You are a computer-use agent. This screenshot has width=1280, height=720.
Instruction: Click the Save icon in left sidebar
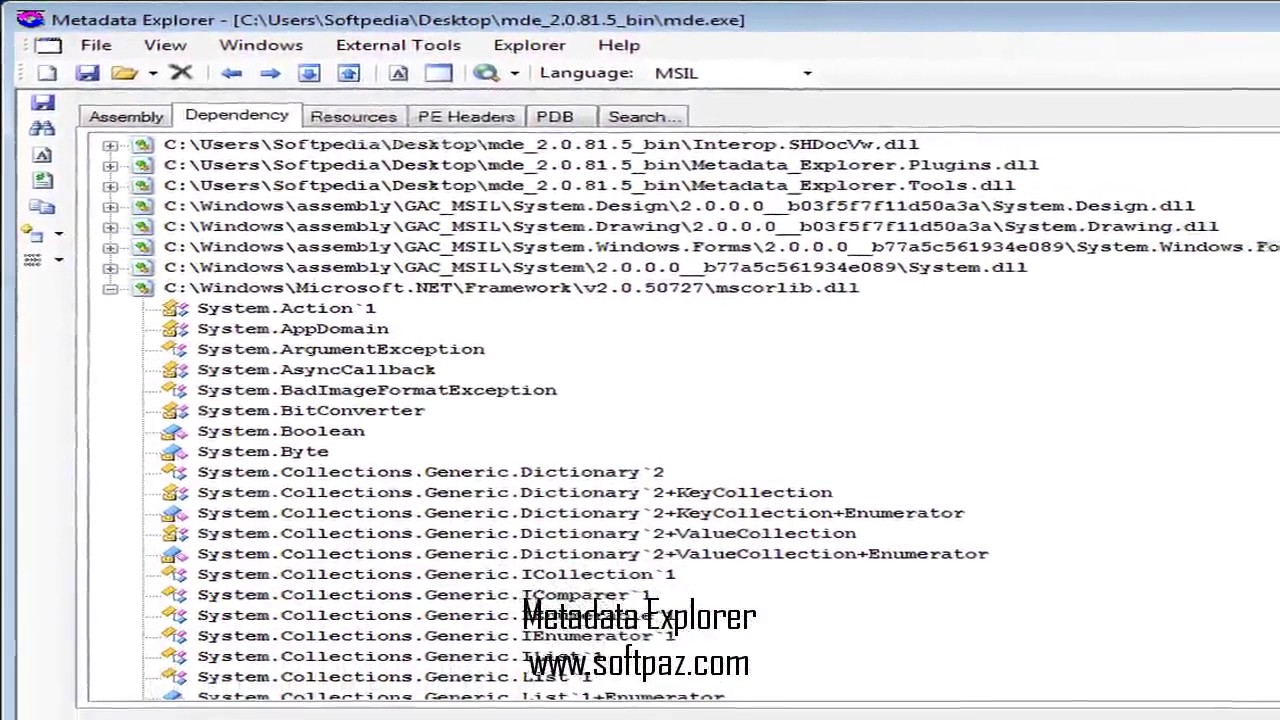(x=42, y=103)
